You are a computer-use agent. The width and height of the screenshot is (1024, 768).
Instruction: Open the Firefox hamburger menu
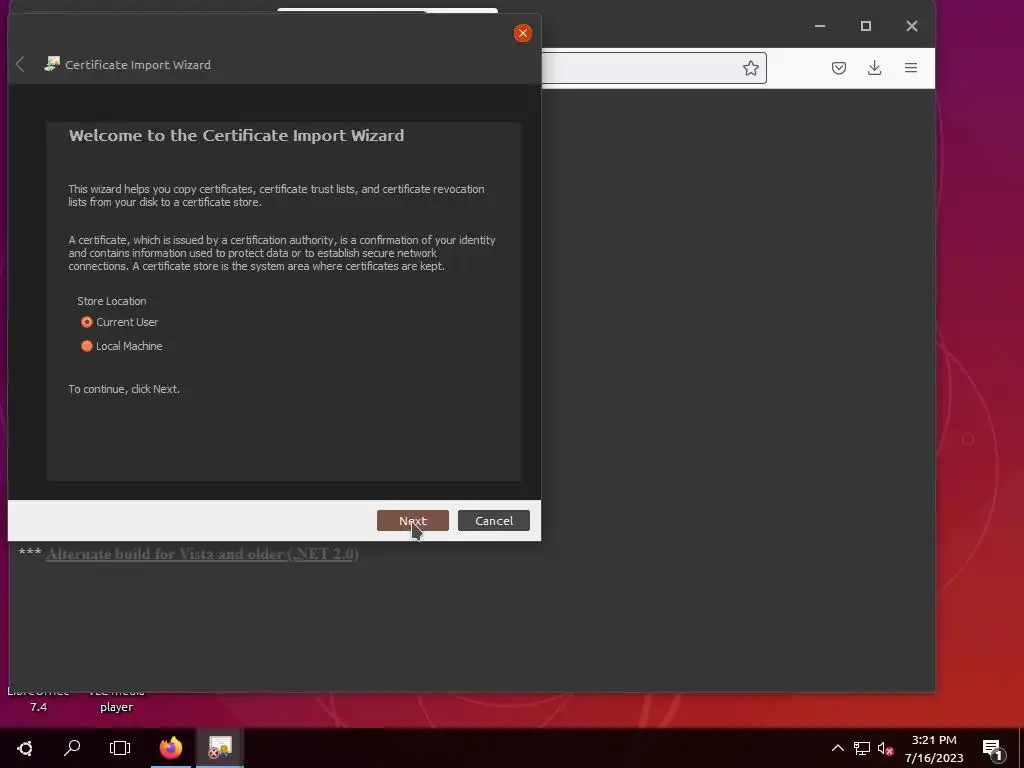[910, 68]
